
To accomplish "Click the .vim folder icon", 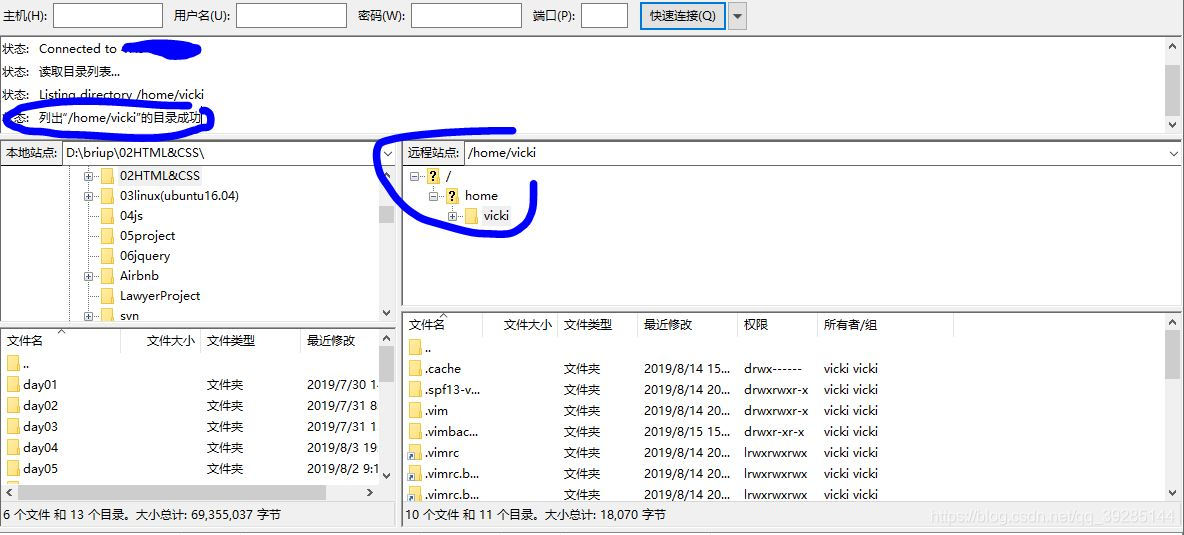I will click(x=415, y=411).
